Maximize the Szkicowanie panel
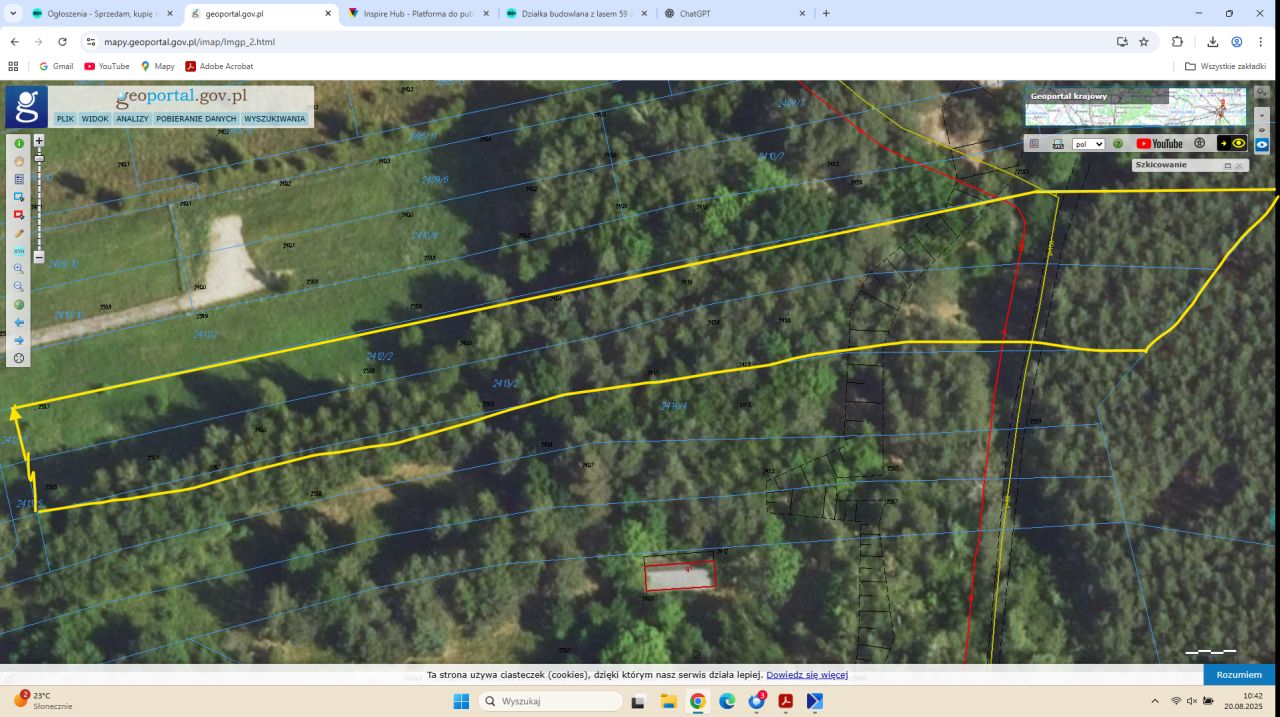This screenshot has height=717, width=1280. [x=1227, y=166]
